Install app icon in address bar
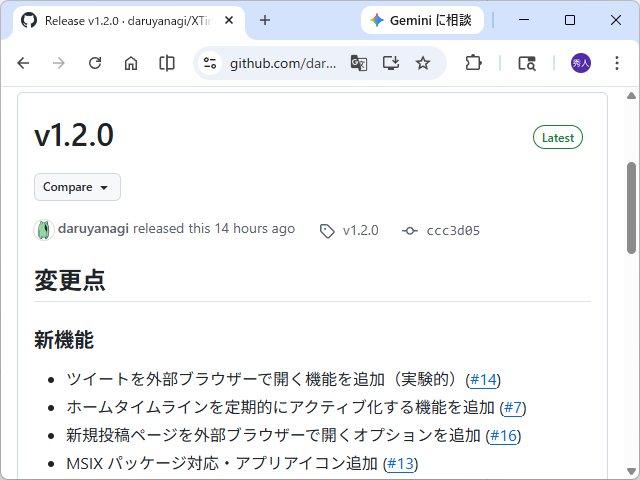The width and height of the screenshot is (640, 480). 391,63
